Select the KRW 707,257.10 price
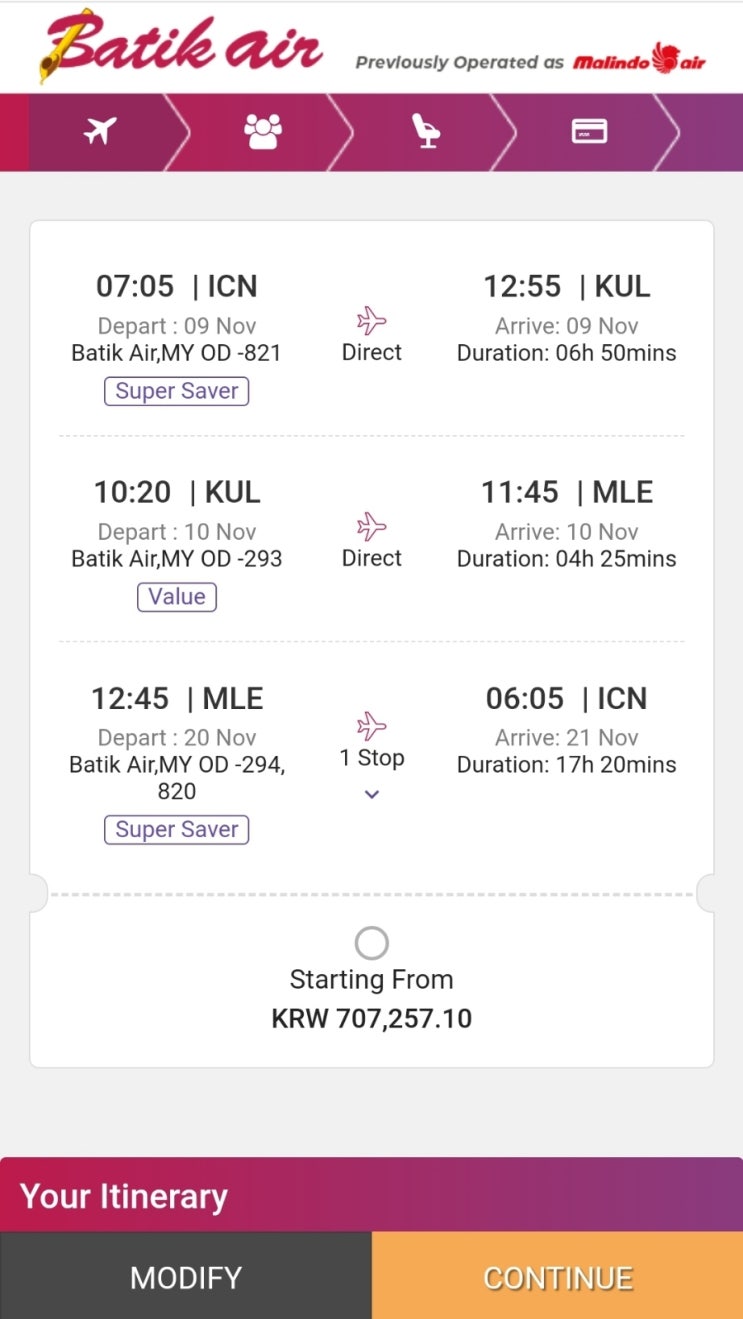Image resolution: width=743 pixels, height=1319 pixels. [x=372, y=1019]
